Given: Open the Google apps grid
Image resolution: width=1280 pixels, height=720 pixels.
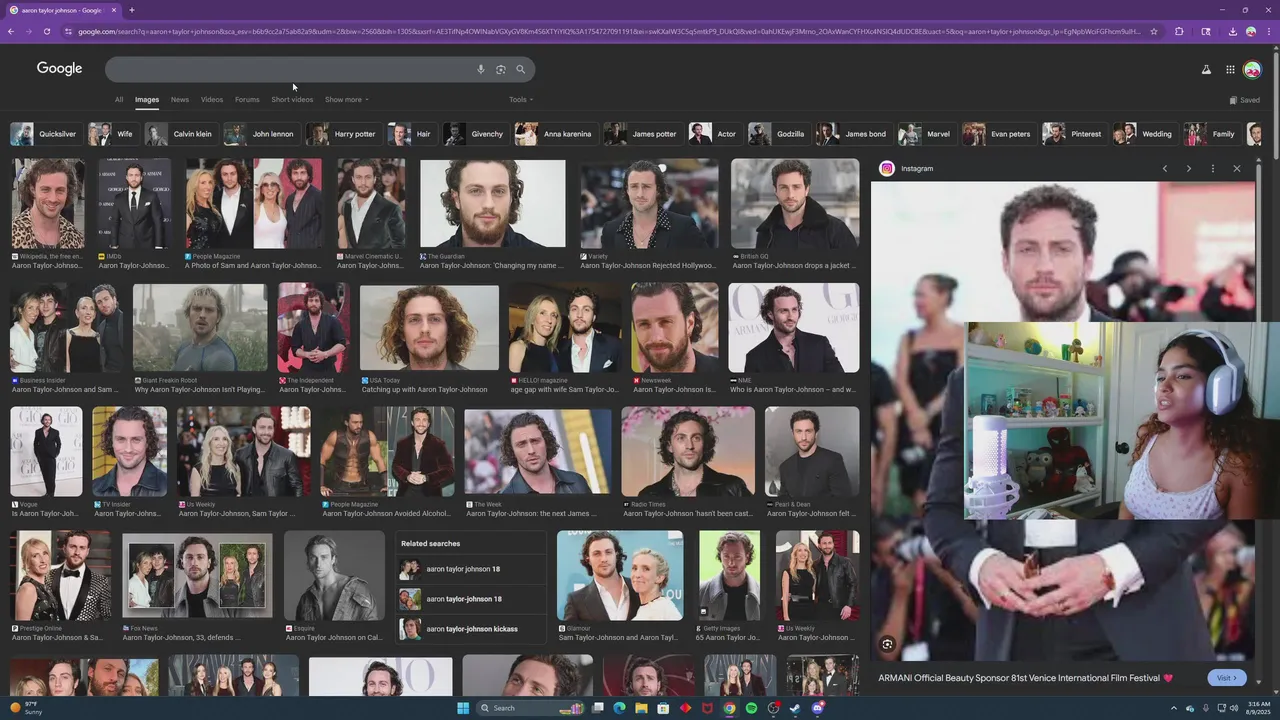Looking at the screenshot, I should (x=1230, y=69).
